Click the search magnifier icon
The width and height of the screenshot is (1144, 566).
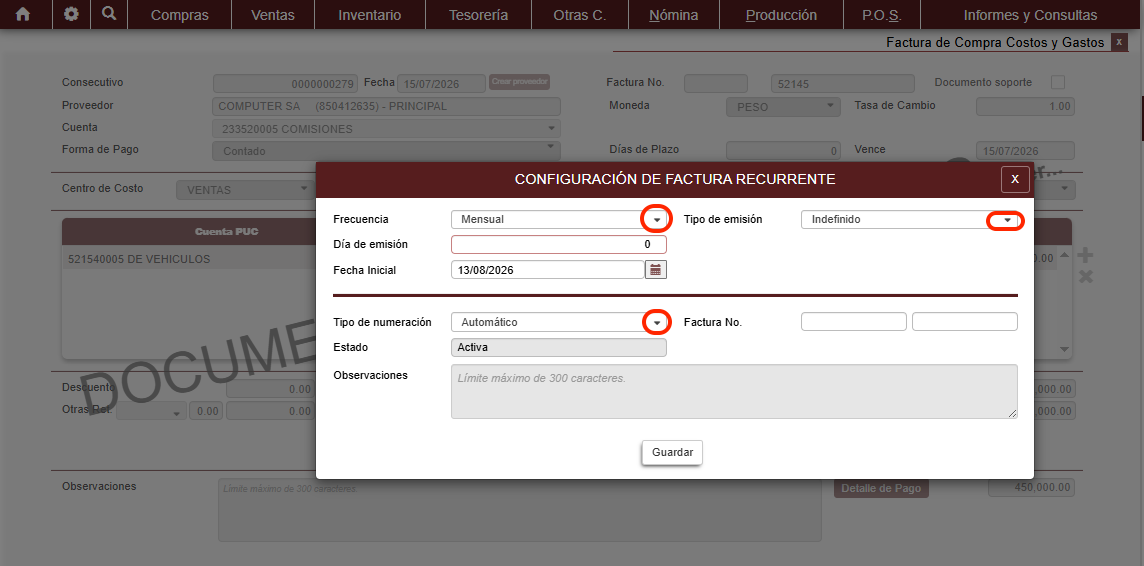tap(109, 14)
